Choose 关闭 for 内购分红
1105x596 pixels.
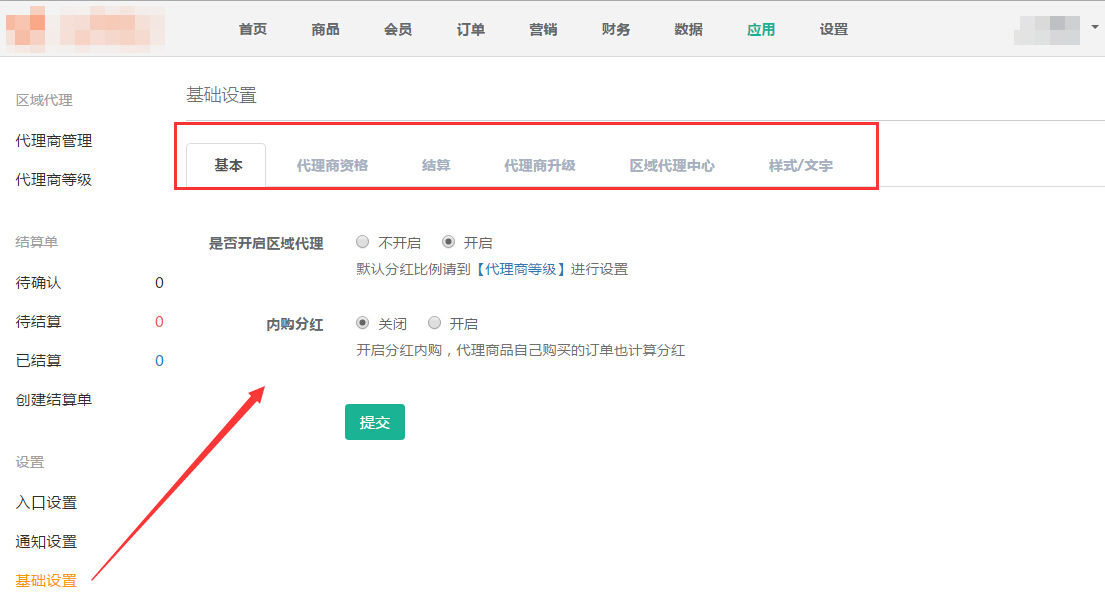coord(363,324)
